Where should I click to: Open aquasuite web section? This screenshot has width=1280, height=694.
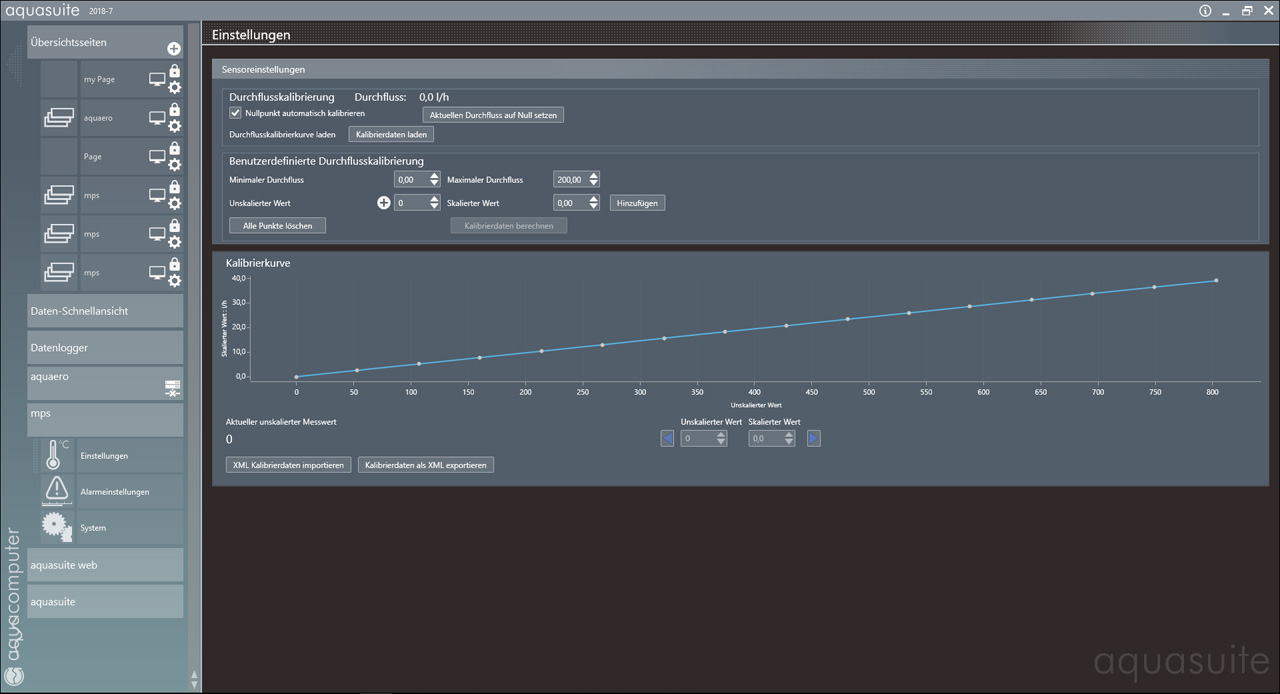[x=105, y=565]
